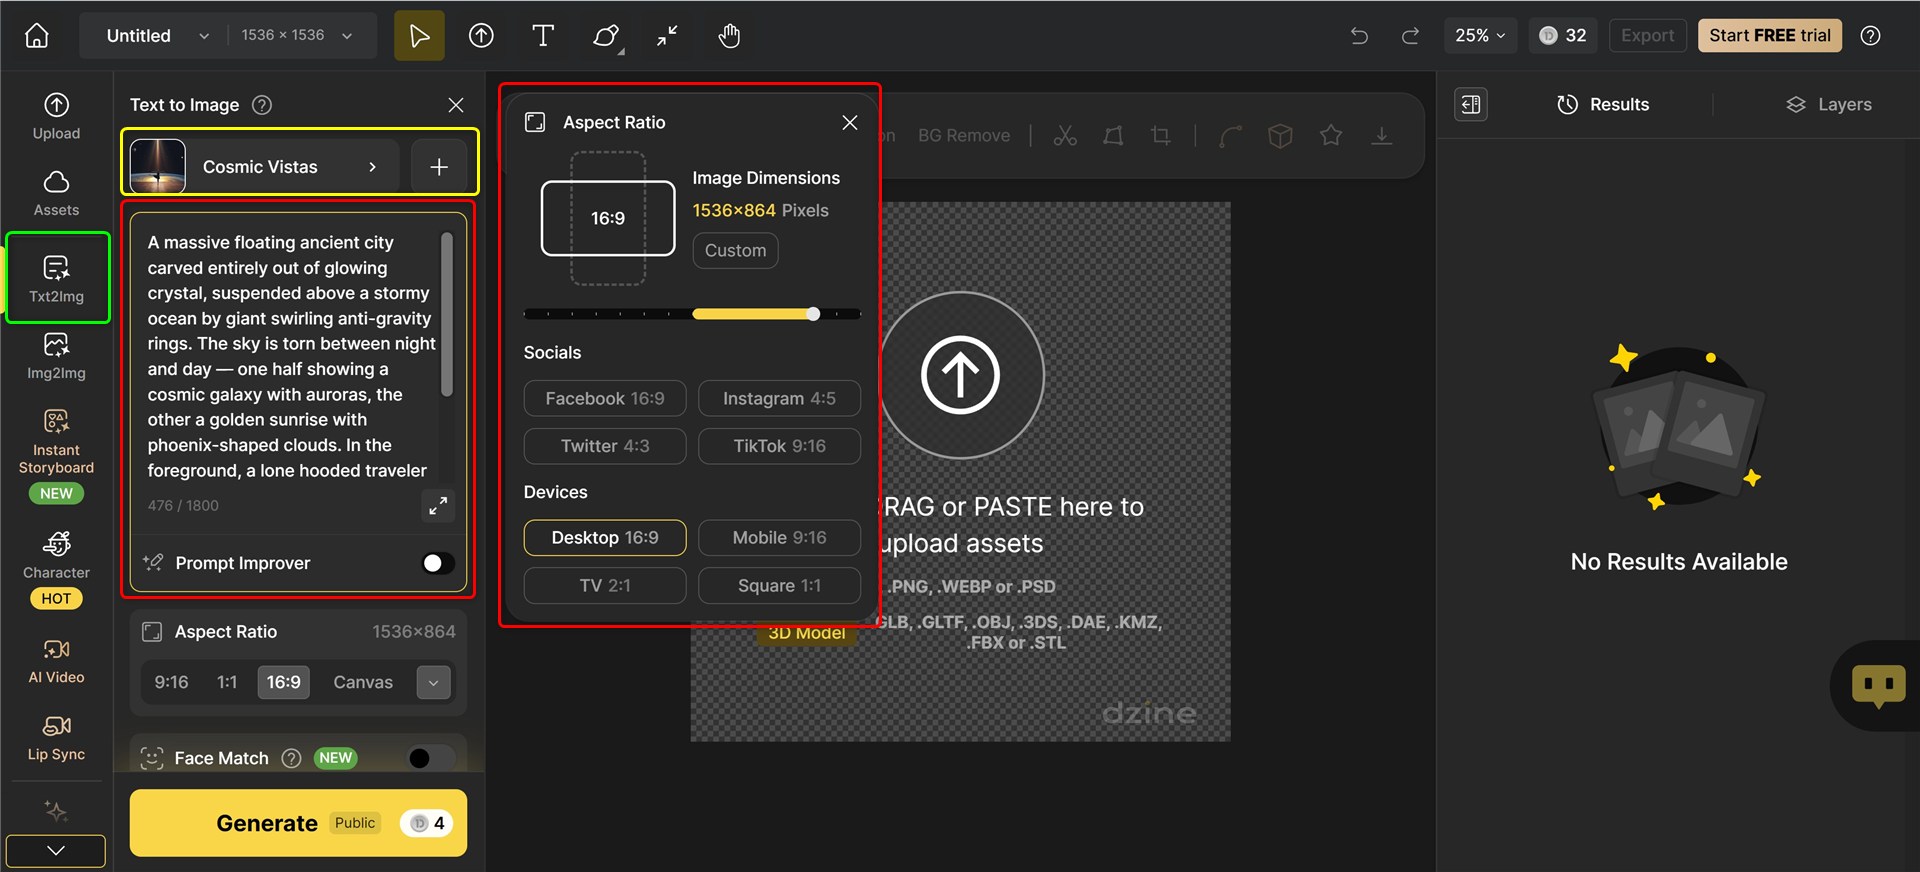Switch to the Layers tab
This screenshot has height=872, width=1920.
coord(1829,104)
